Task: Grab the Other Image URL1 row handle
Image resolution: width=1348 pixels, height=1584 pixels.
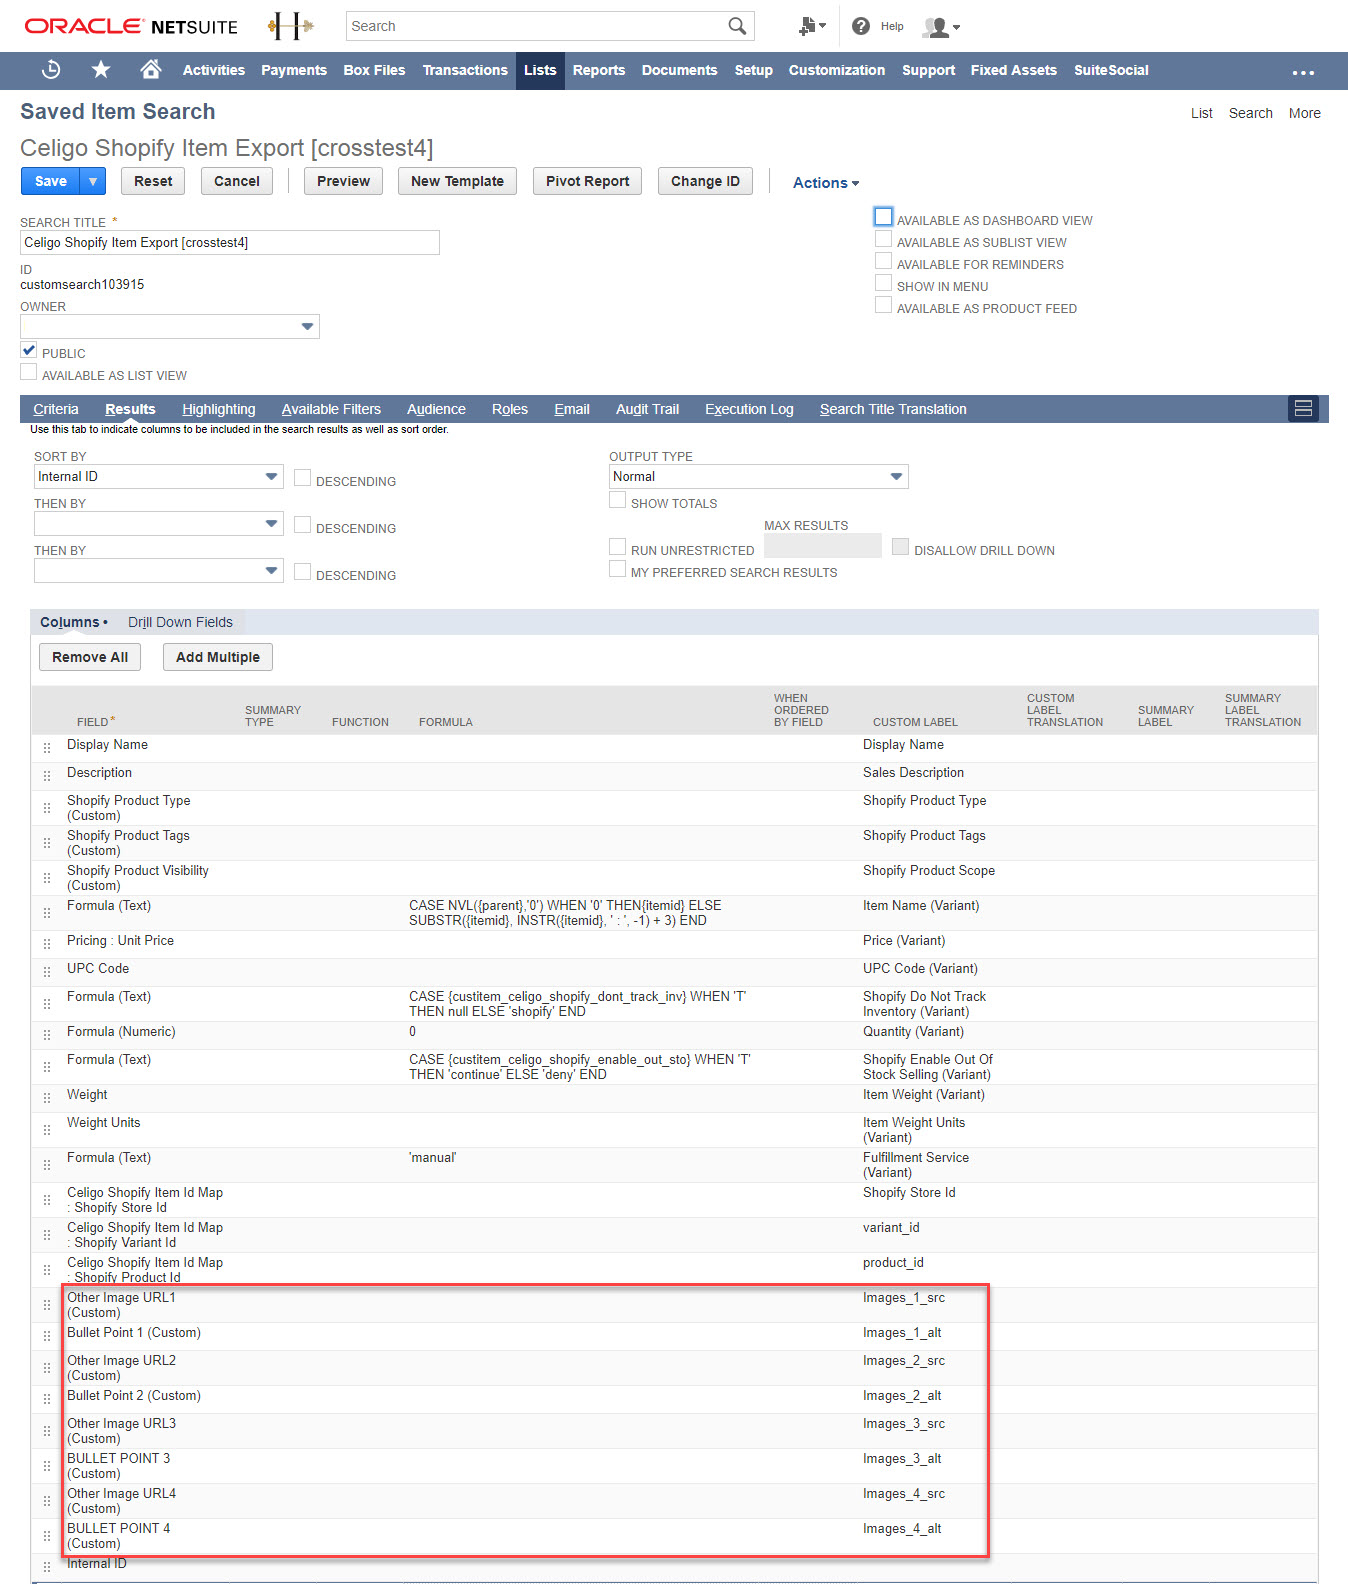Action: (x=47, y=1305)
